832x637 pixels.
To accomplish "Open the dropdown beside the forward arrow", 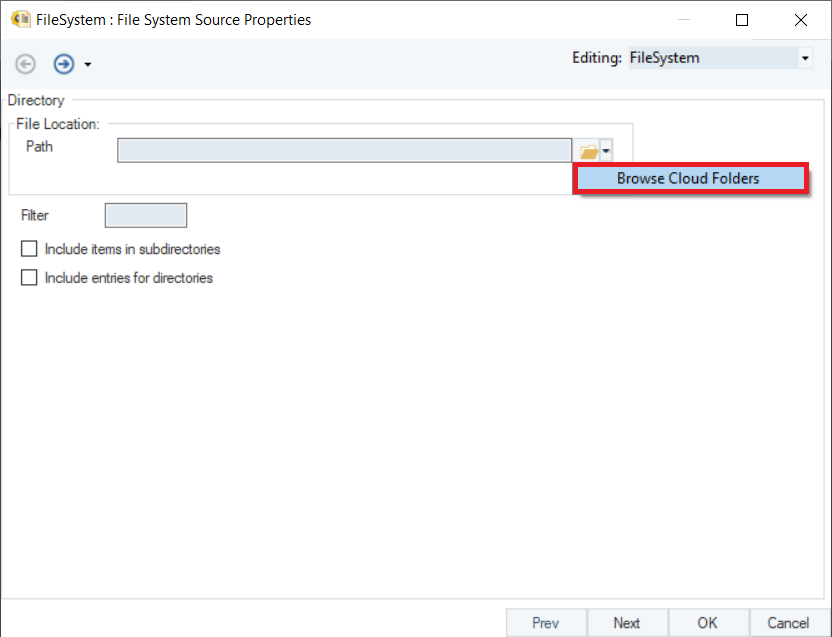I will 88,65.
